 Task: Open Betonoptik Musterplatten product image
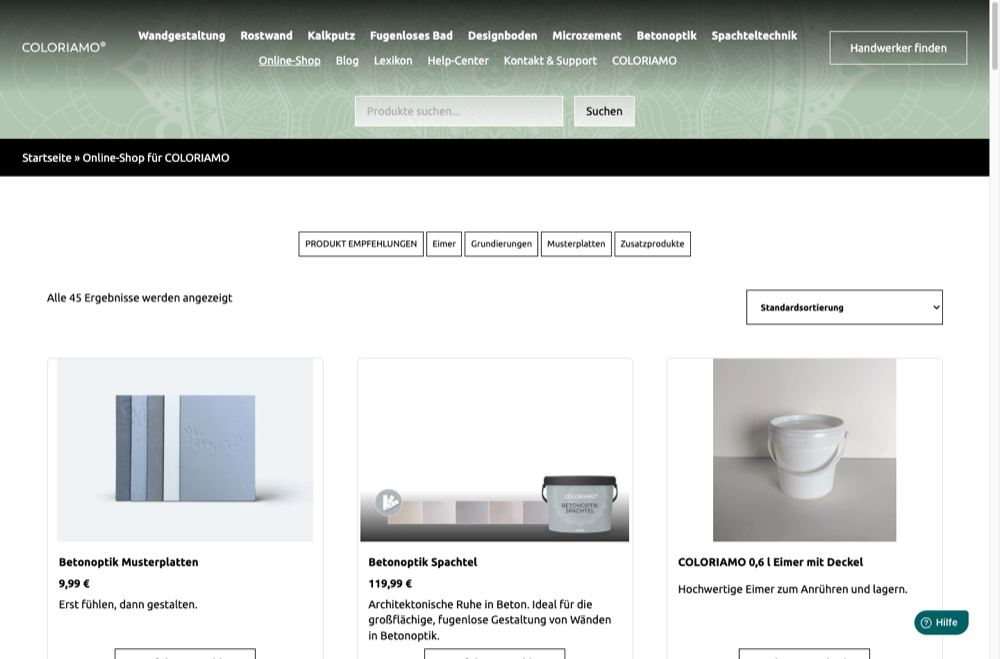(185, 450)
